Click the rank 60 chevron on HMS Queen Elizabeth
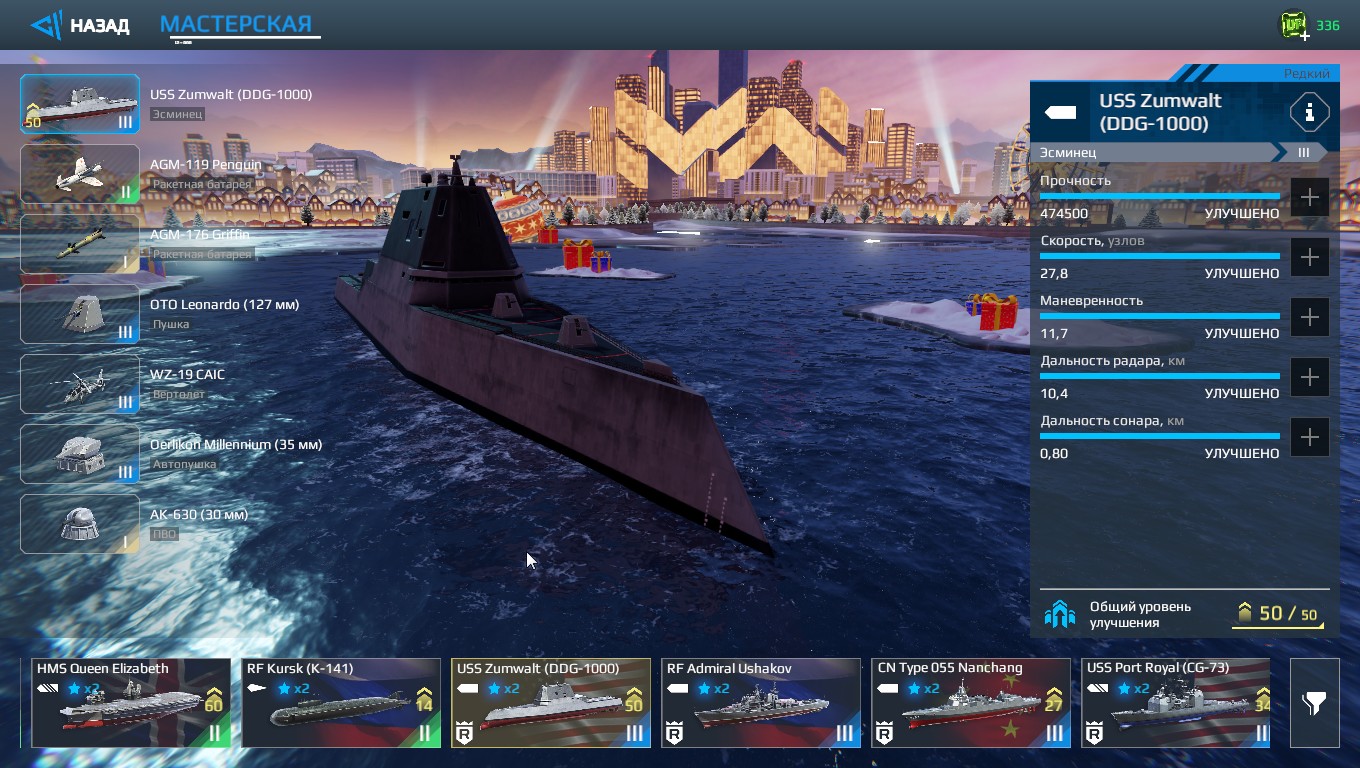The height and width of the screenshot is (768, 1360). [x=213, y=700]
